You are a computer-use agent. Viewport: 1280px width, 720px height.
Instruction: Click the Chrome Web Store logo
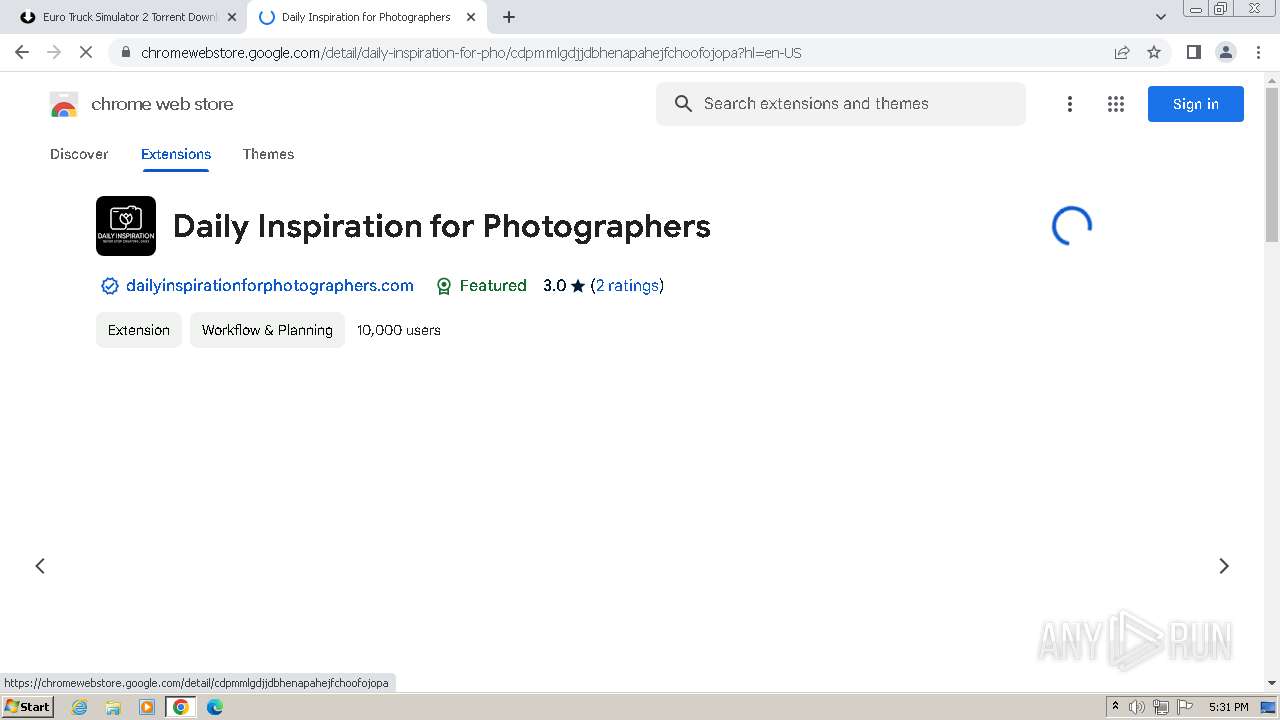64,104
